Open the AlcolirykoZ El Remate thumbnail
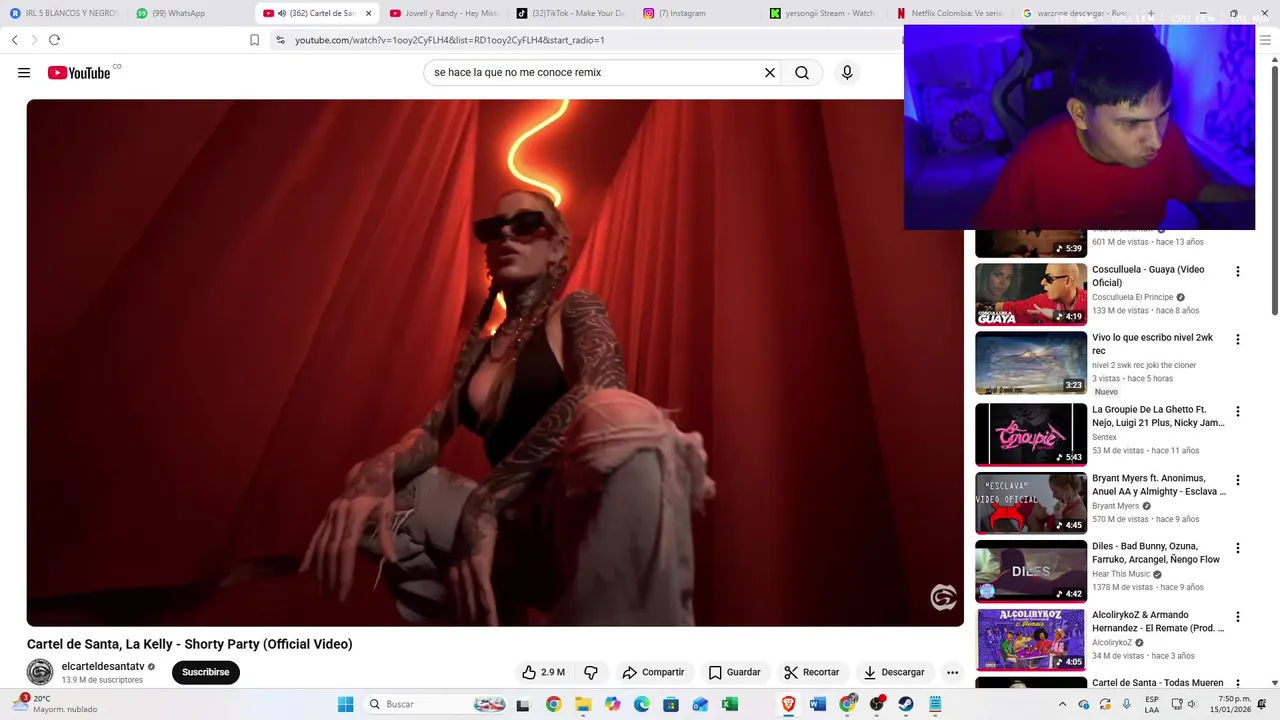The height and width of the screenshot is (720, 1280). click(1031, 639)
